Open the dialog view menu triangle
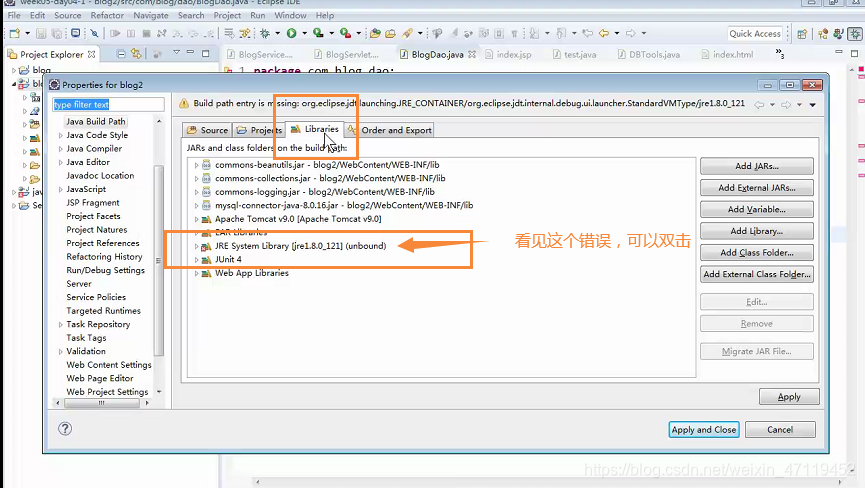This screenshot has height=488, width=865. click(x=813, y=105)
